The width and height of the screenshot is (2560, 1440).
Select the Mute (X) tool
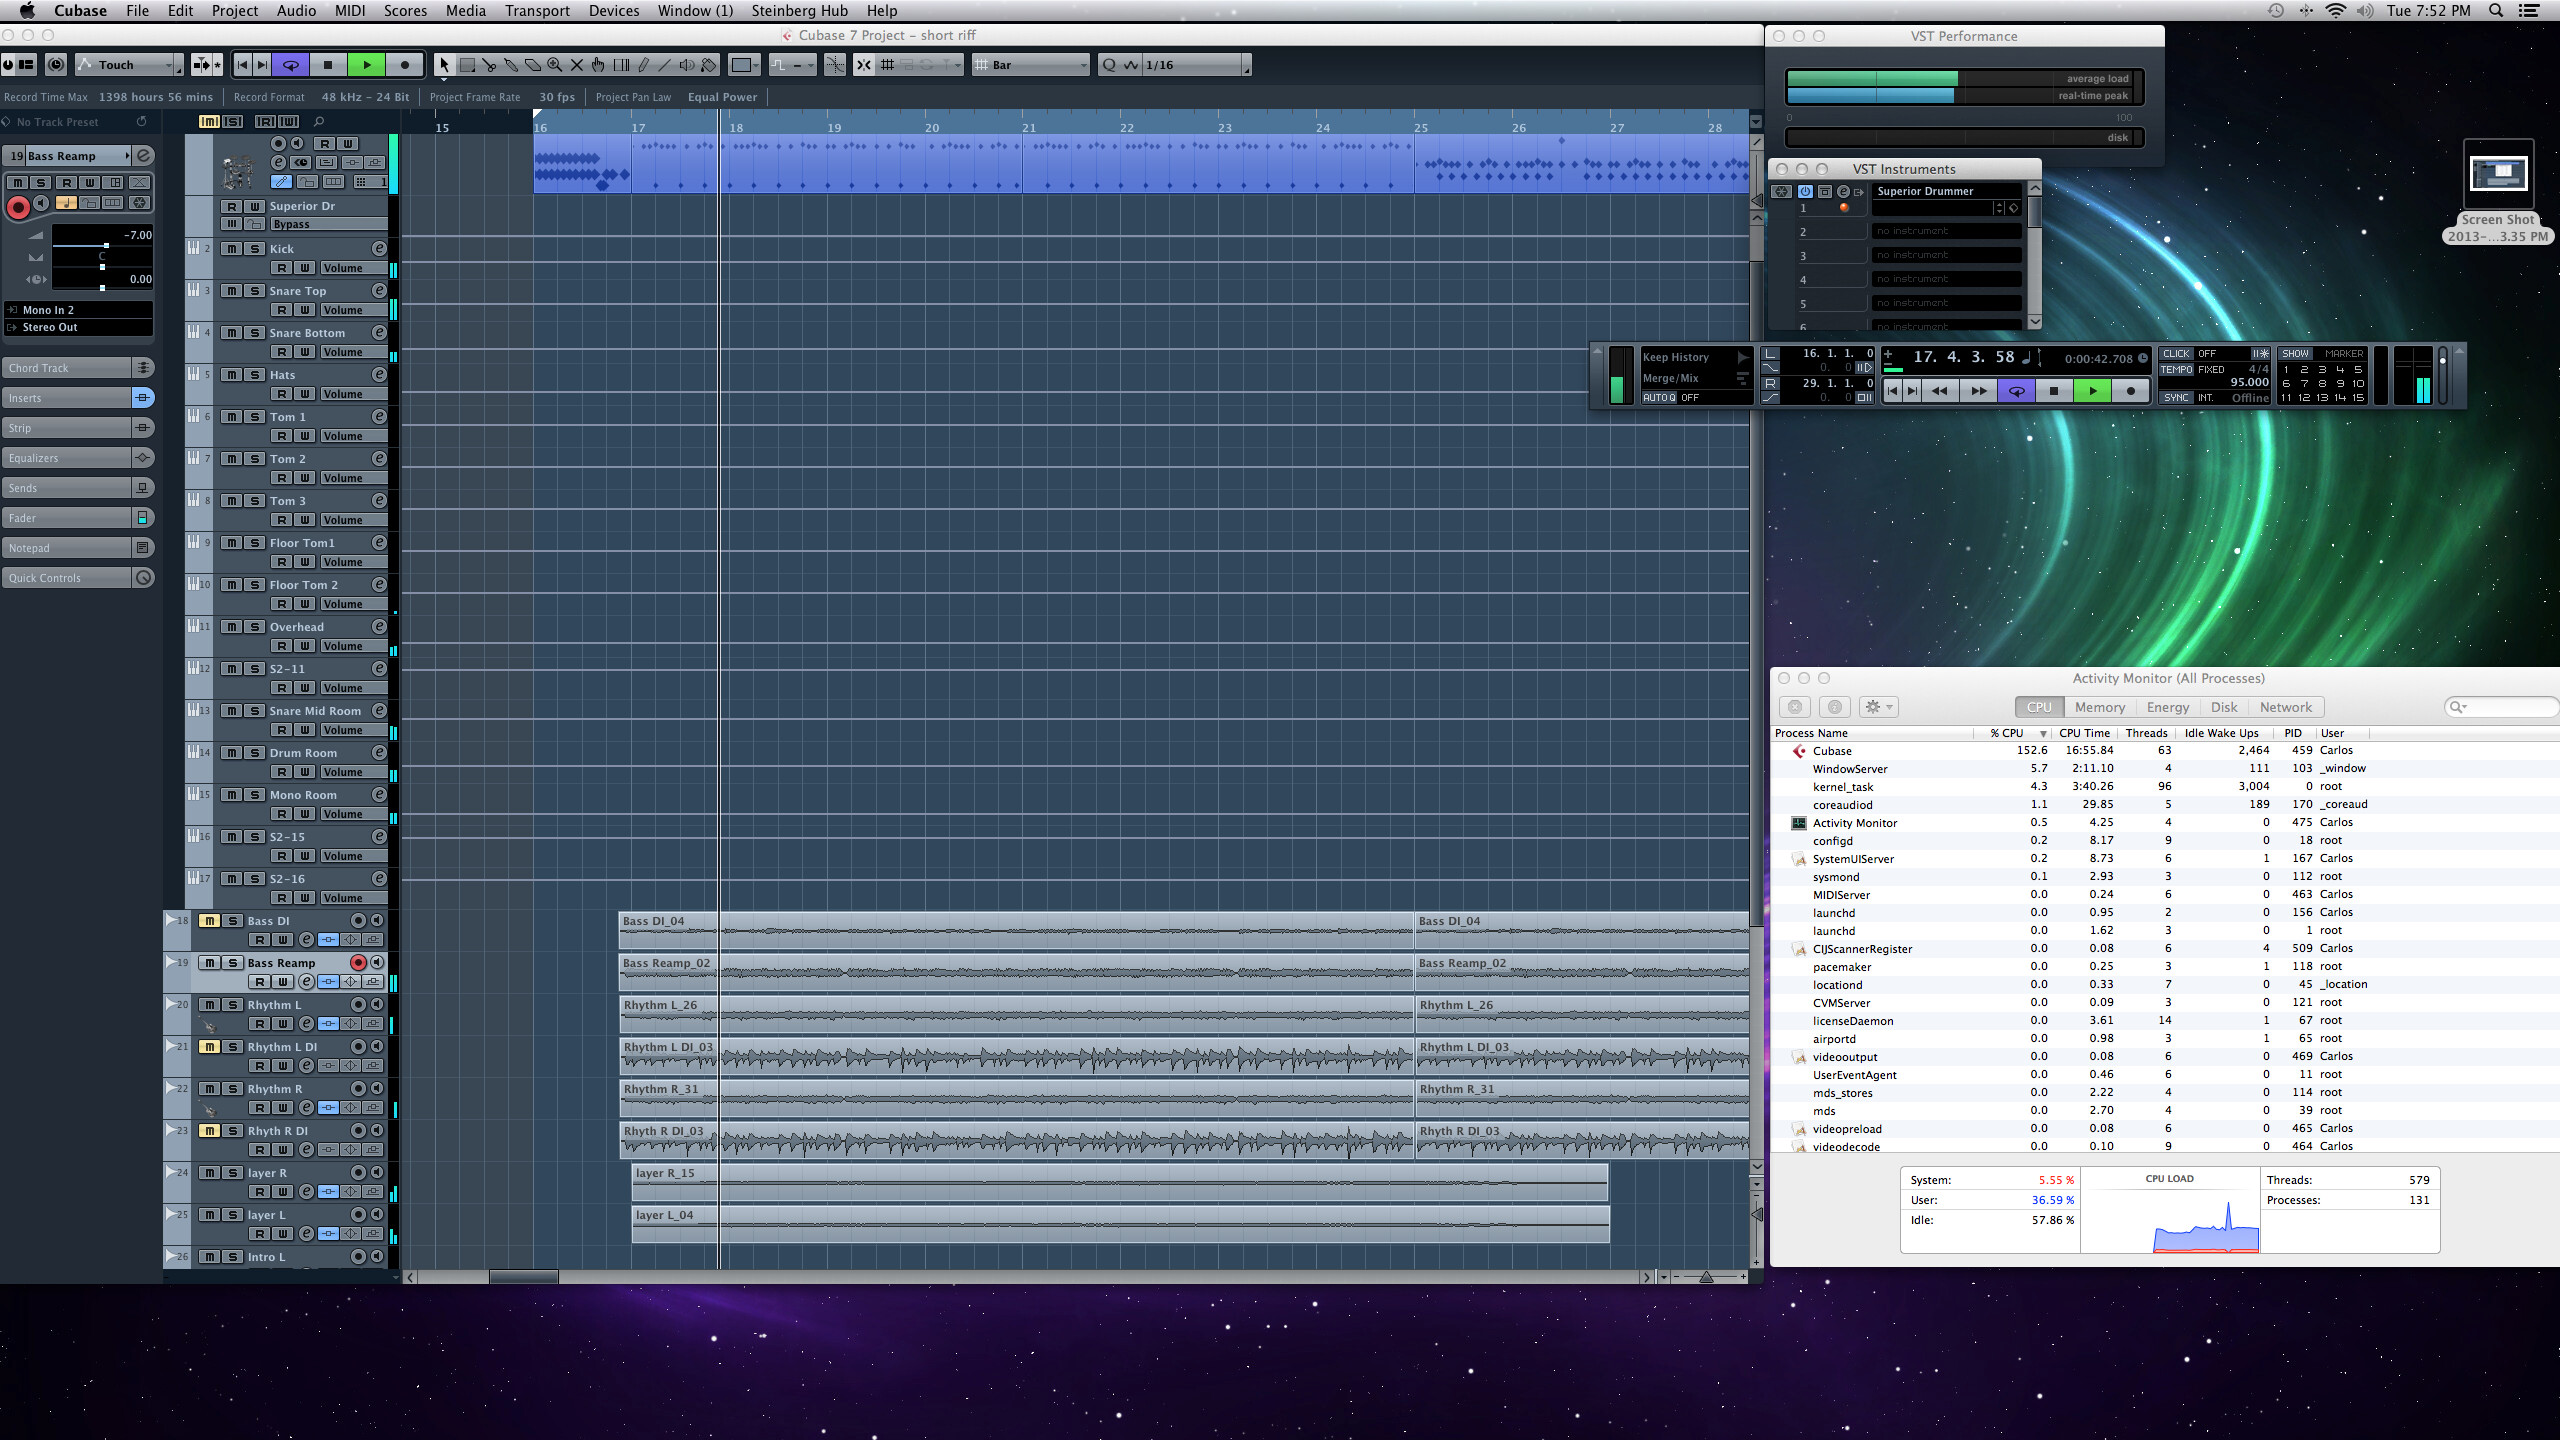point(577,65)
